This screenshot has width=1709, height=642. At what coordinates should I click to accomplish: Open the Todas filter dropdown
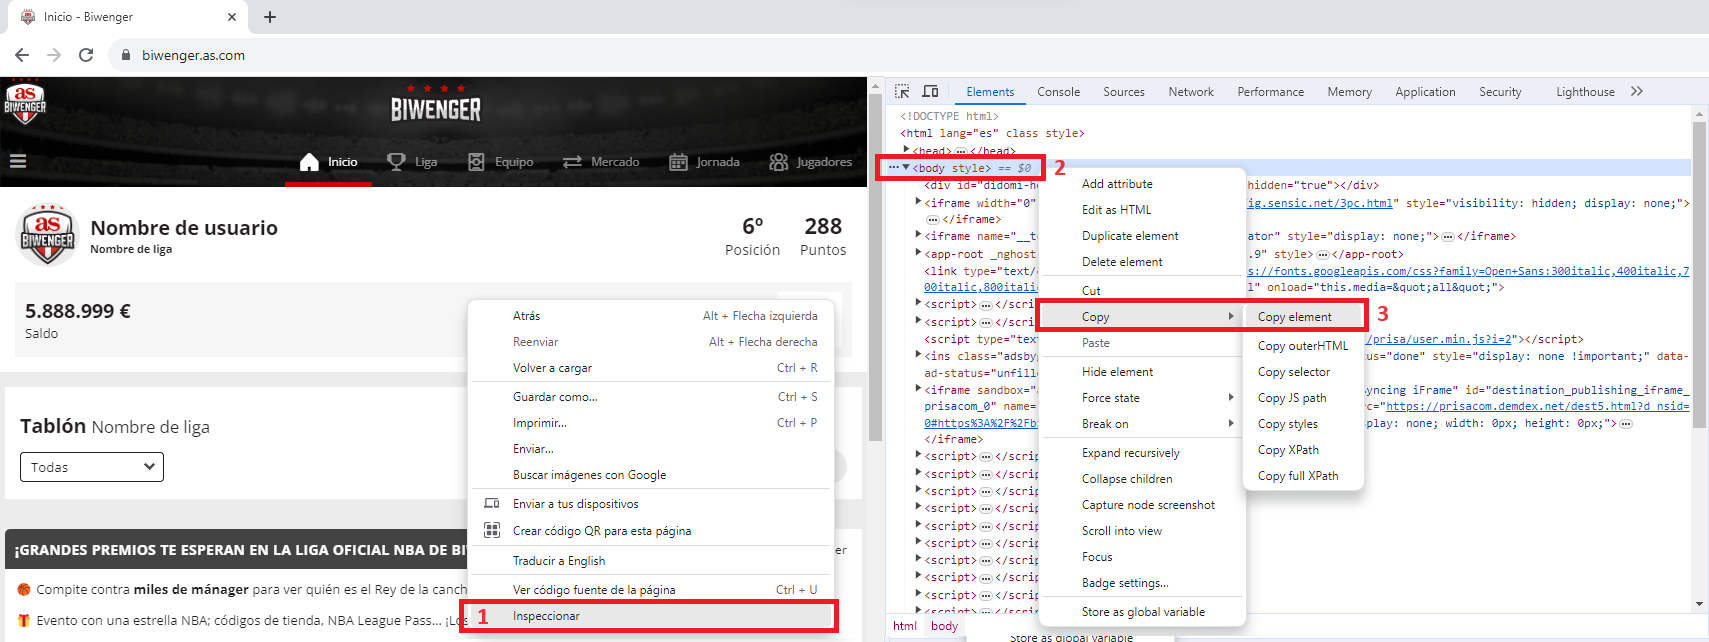click(x=92, y=467)
